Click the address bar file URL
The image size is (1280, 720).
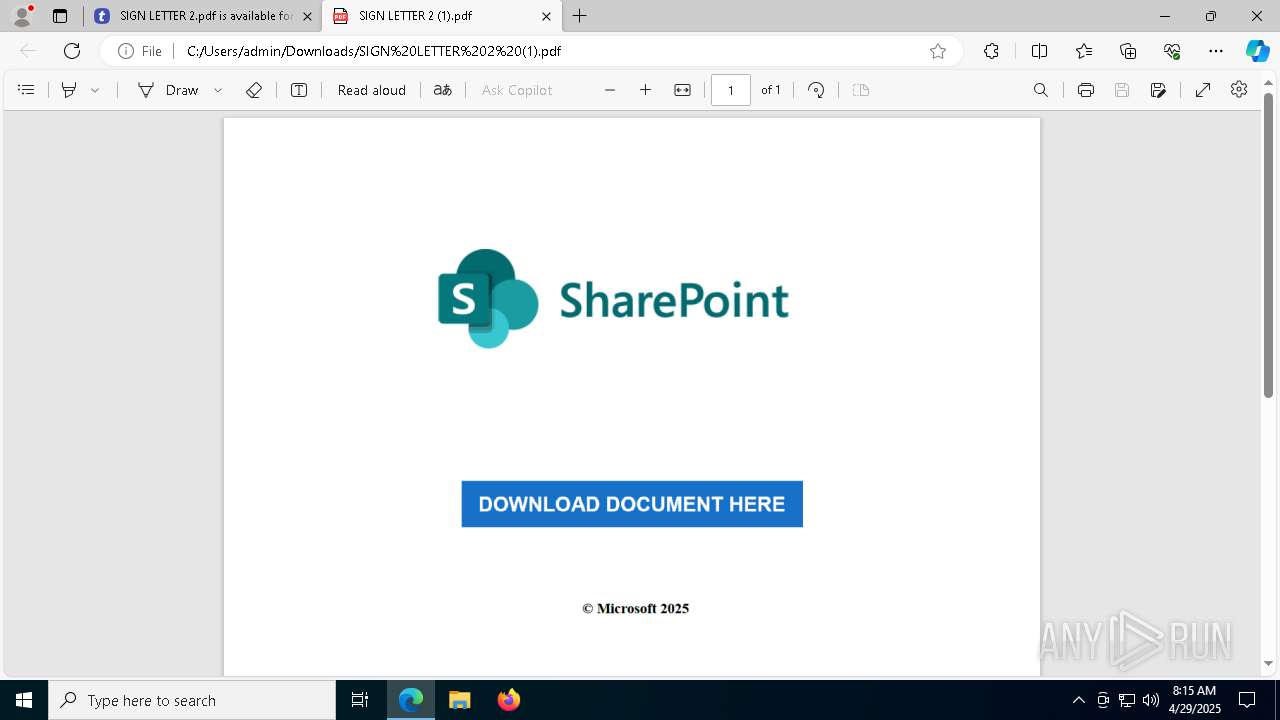[374, 51]
